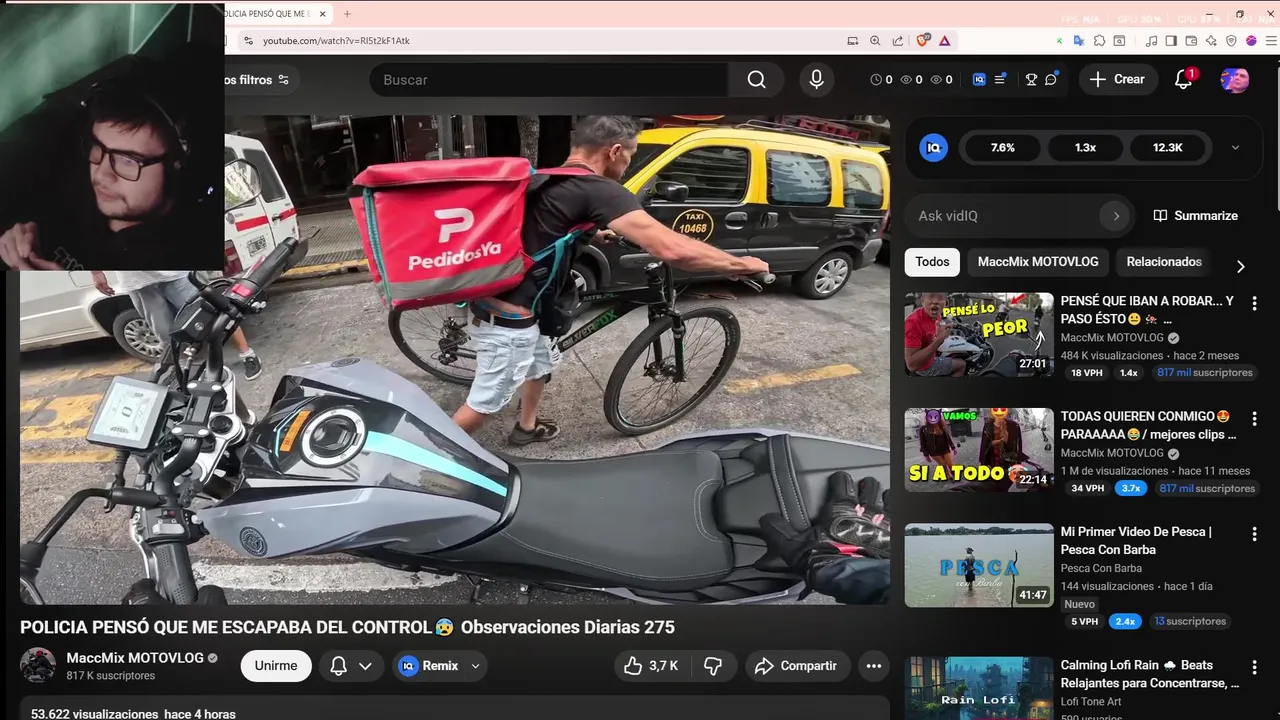Screen dimensions: 1280x720
Task: Collapse the vidIQ stats panel chevron
Action: (1235, 148)
